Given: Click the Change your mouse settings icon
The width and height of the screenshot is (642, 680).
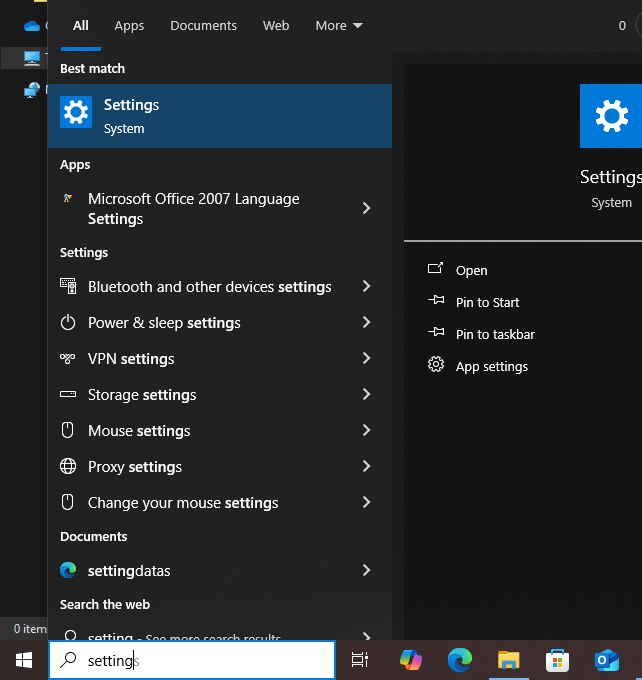Looking at the screenshot, I should [68, 502].
